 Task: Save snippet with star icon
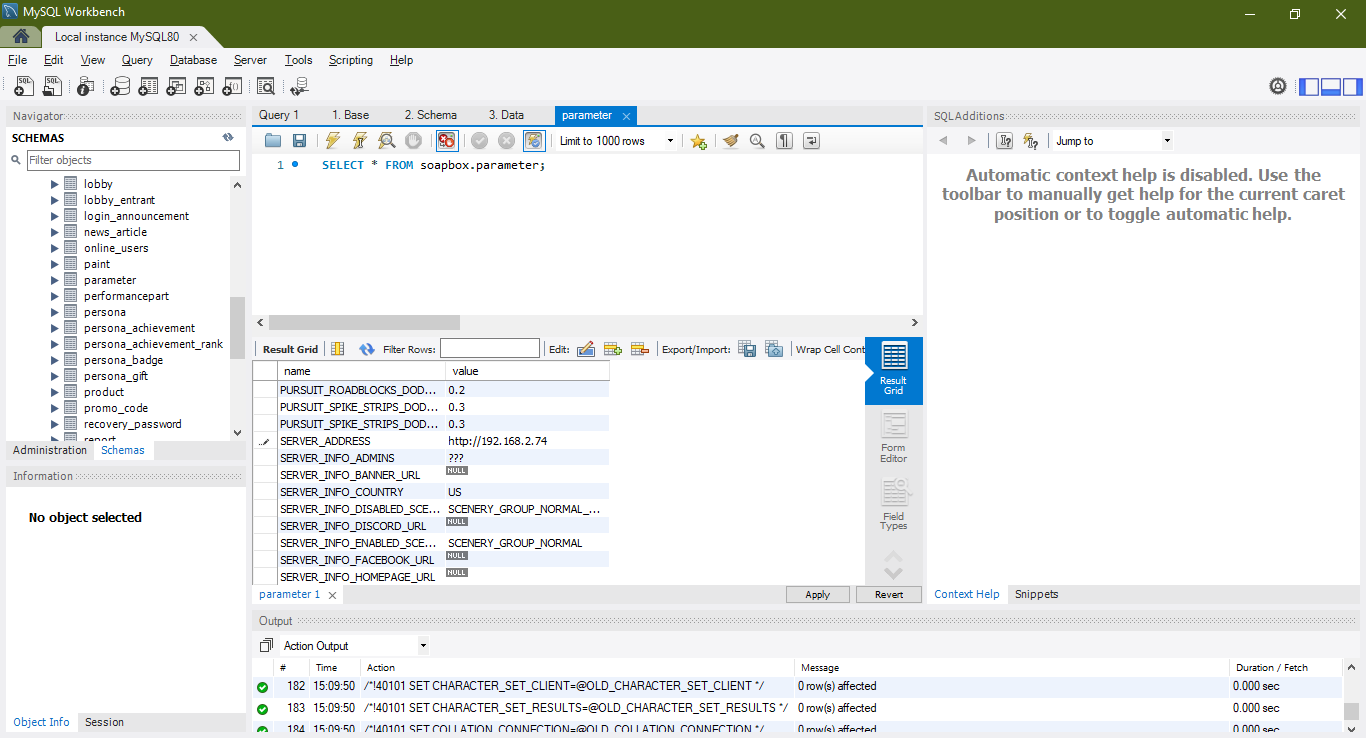point(698,141)
